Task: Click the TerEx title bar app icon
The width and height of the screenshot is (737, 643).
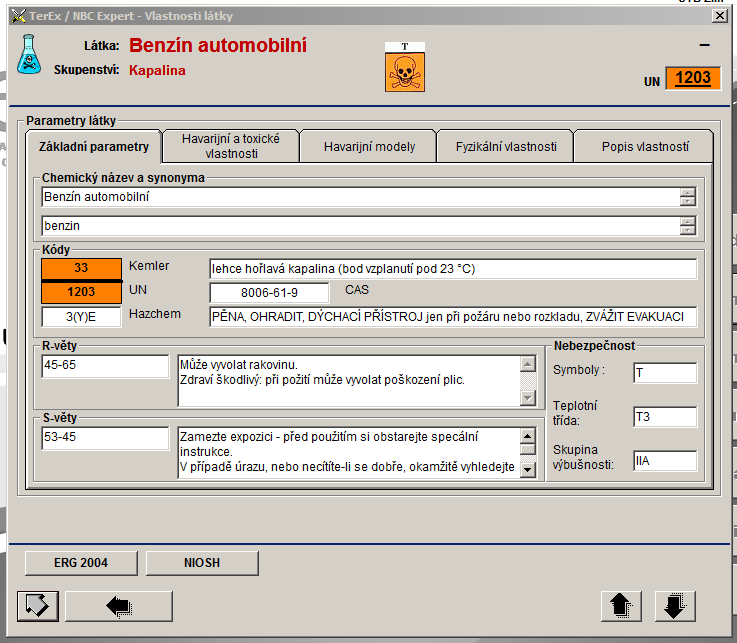Action: (x=18, y=16)
